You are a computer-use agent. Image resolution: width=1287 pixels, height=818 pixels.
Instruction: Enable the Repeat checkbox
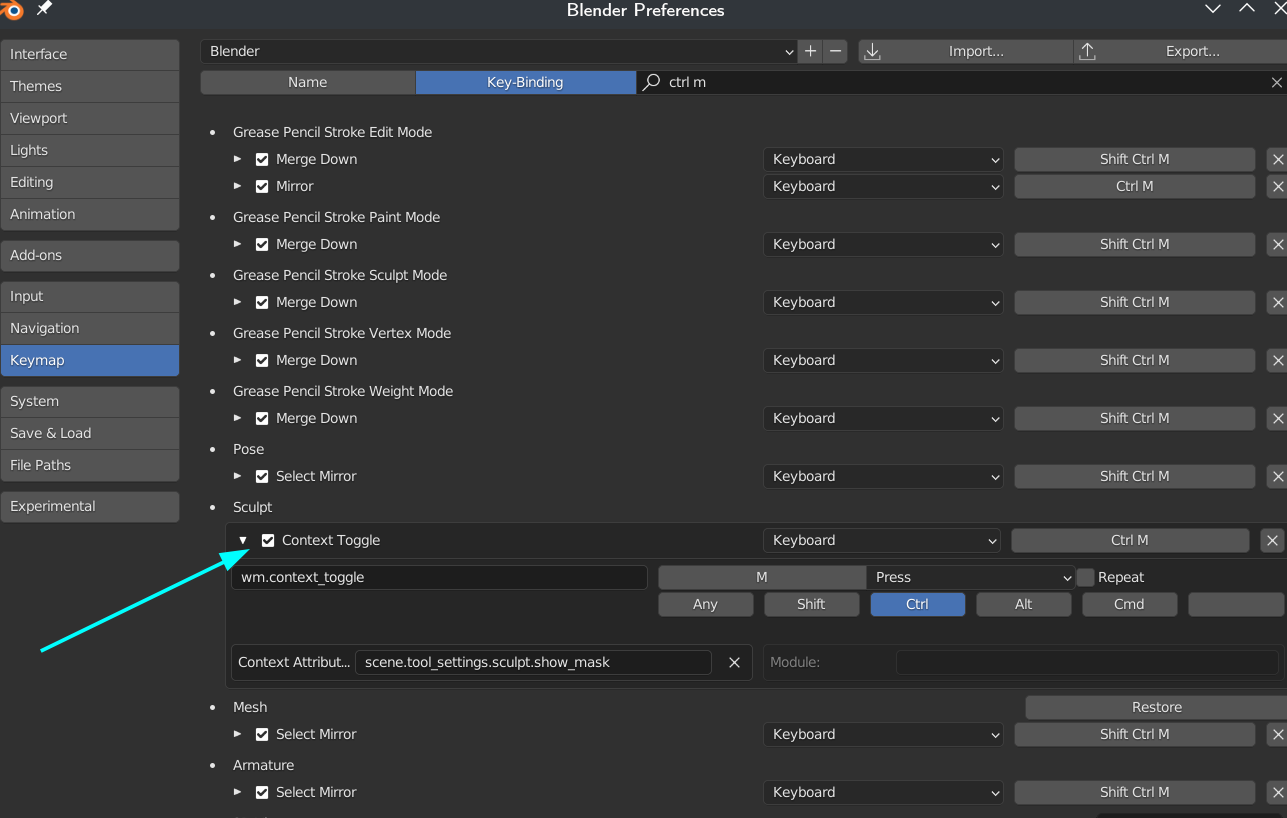1086,577
